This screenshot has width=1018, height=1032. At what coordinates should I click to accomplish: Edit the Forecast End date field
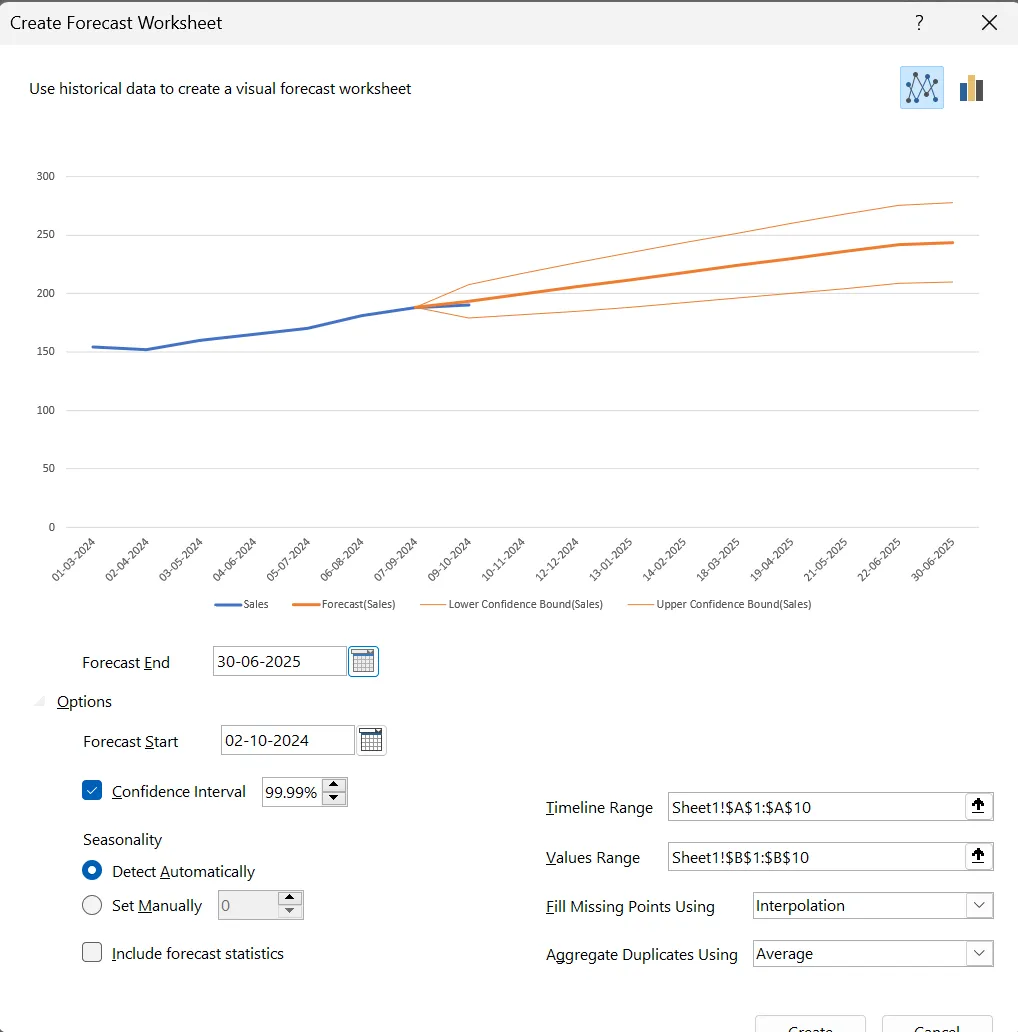tap(280, 661)
